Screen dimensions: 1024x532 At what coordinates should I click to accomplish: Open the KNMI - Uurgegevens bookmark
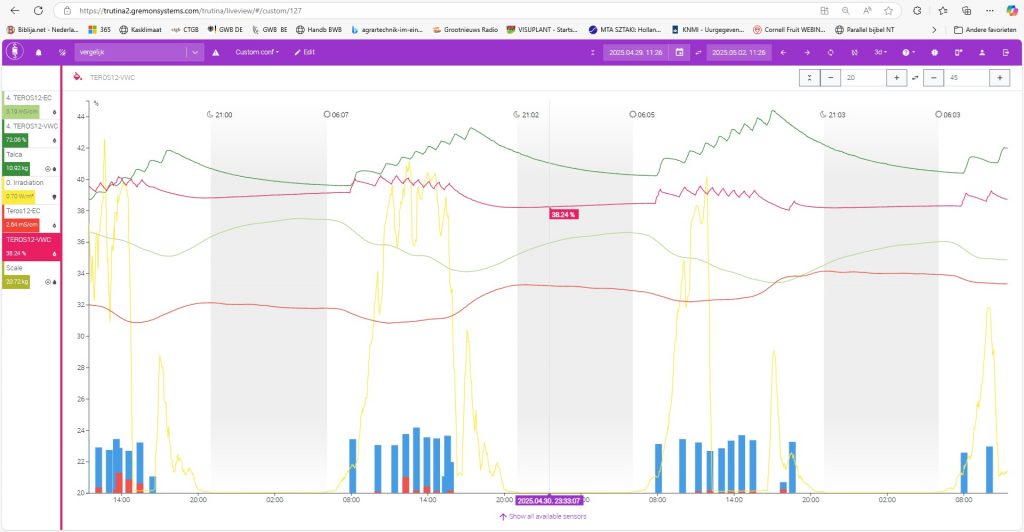709,30
